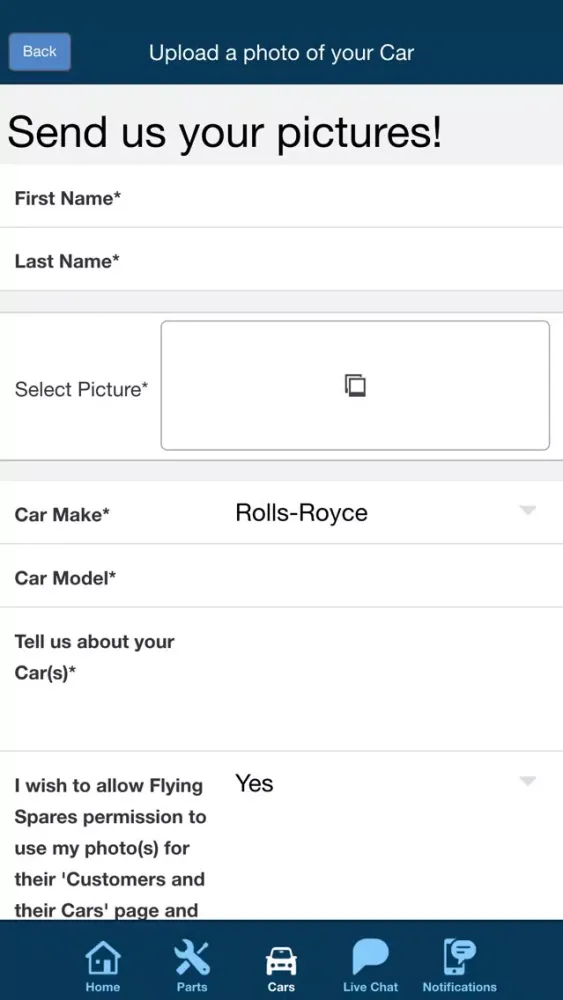This screenshot has height=1000, width=563.
Task: Select the Rolls-Royce car make value
Action: [302, 513]
